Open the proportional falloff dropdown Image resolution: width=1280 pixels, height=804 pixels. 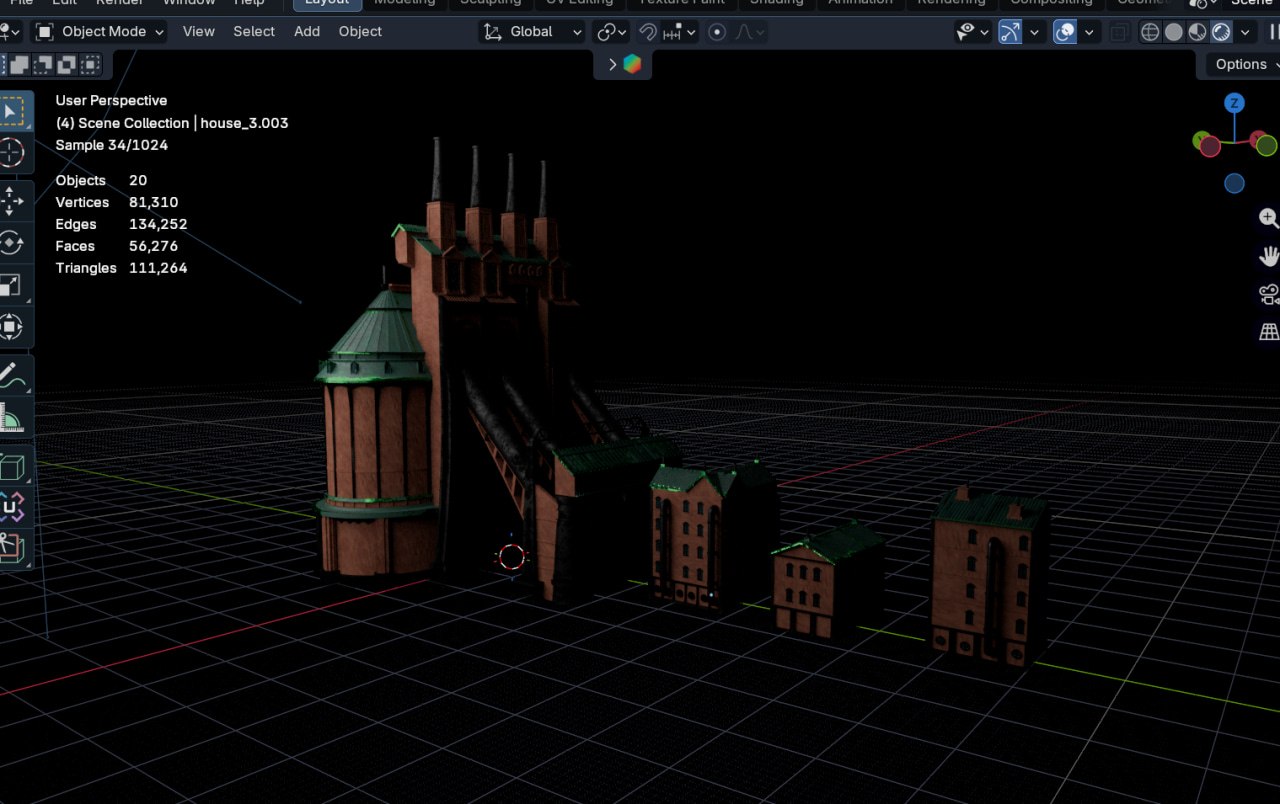pos(749,32)
